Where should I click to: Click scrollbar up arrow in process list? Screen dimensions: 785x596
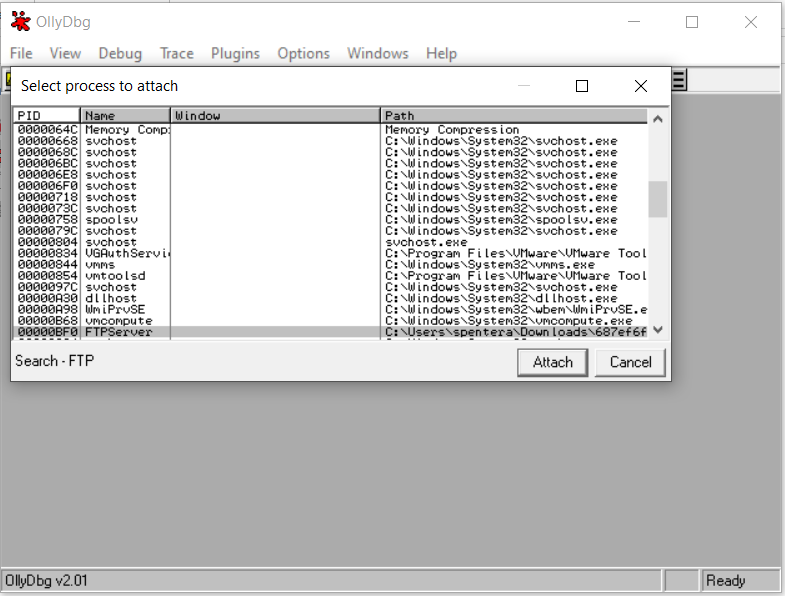pos(658,119)
